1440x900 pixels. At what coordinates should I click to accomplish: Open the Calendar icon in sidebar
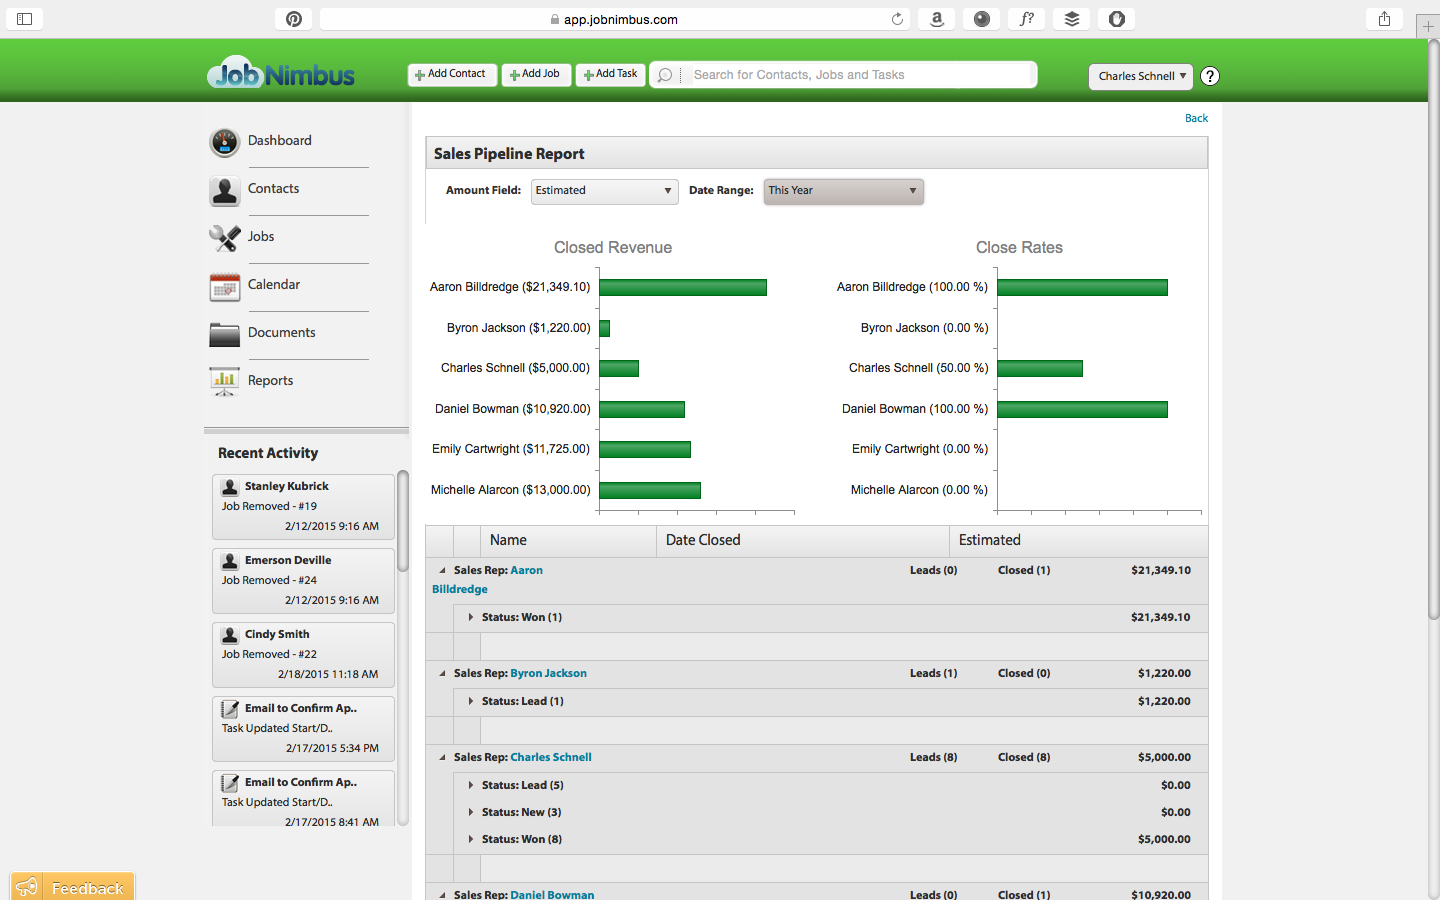coord(225,286)
